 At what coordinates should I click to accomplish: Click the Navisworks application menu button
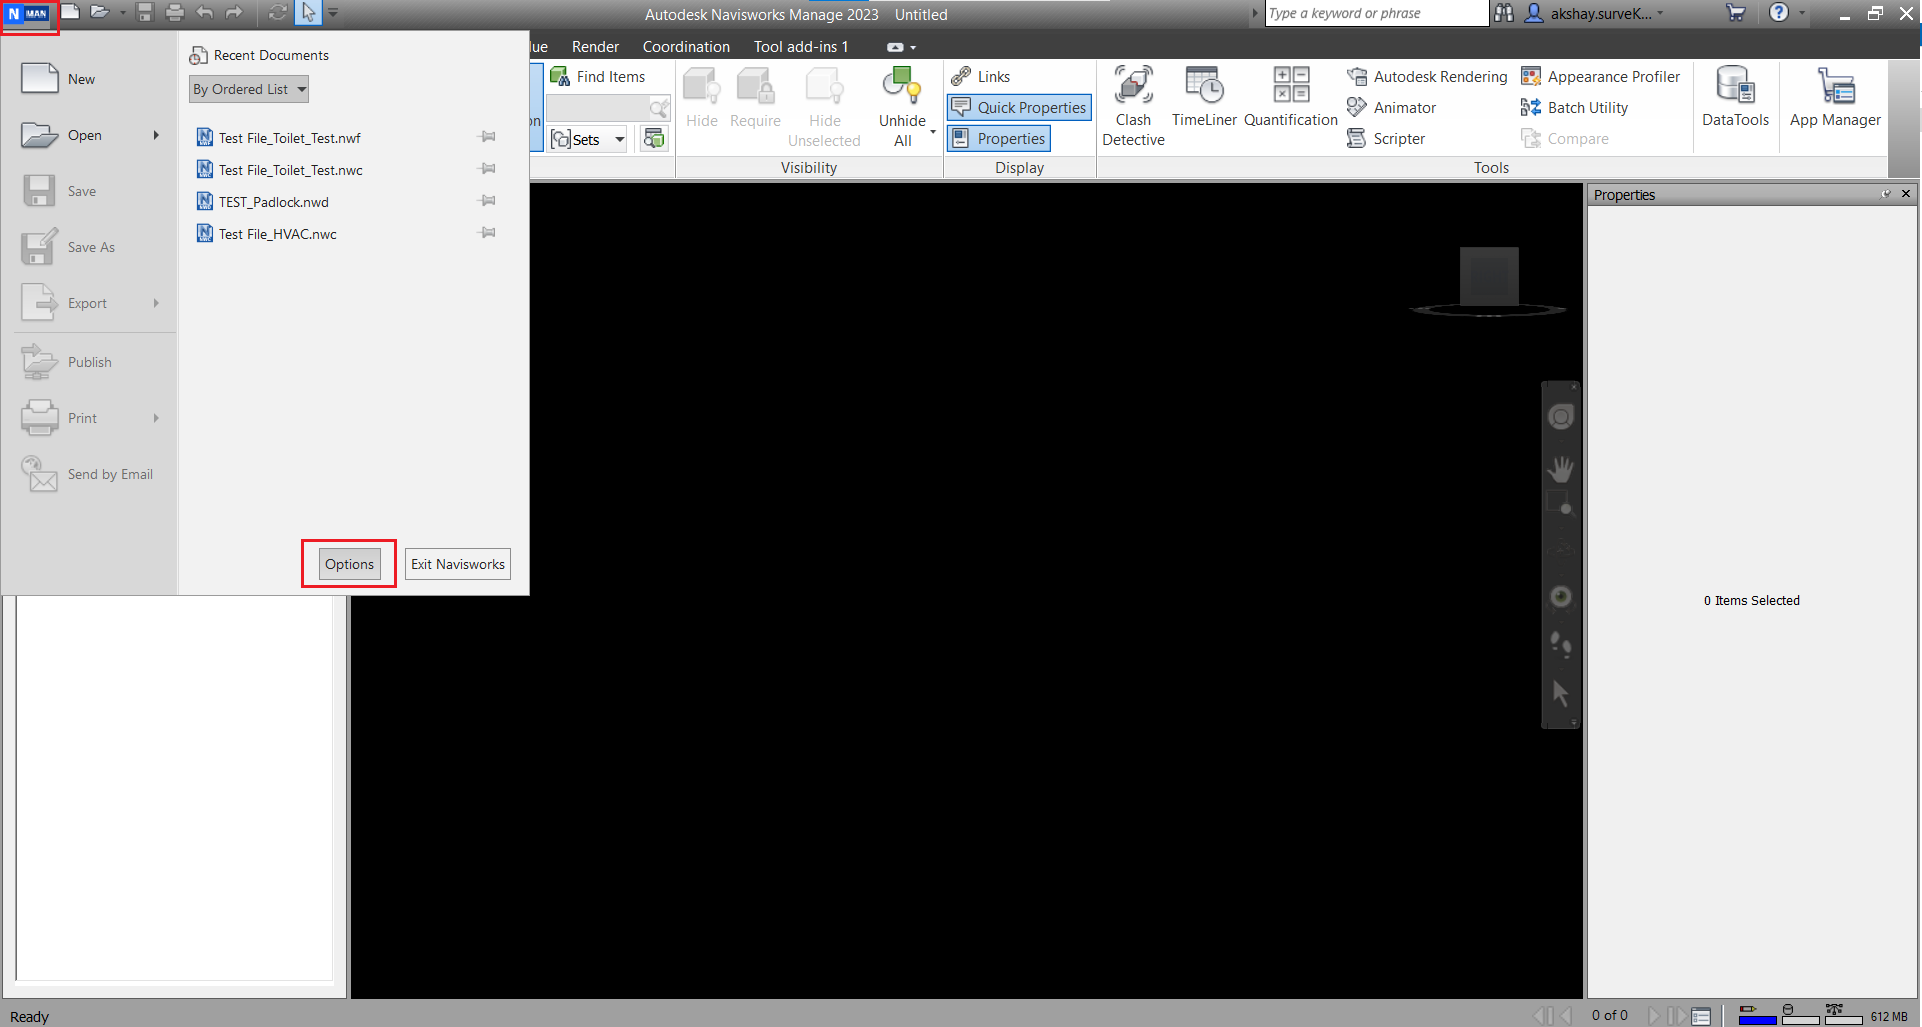(28, 14)
